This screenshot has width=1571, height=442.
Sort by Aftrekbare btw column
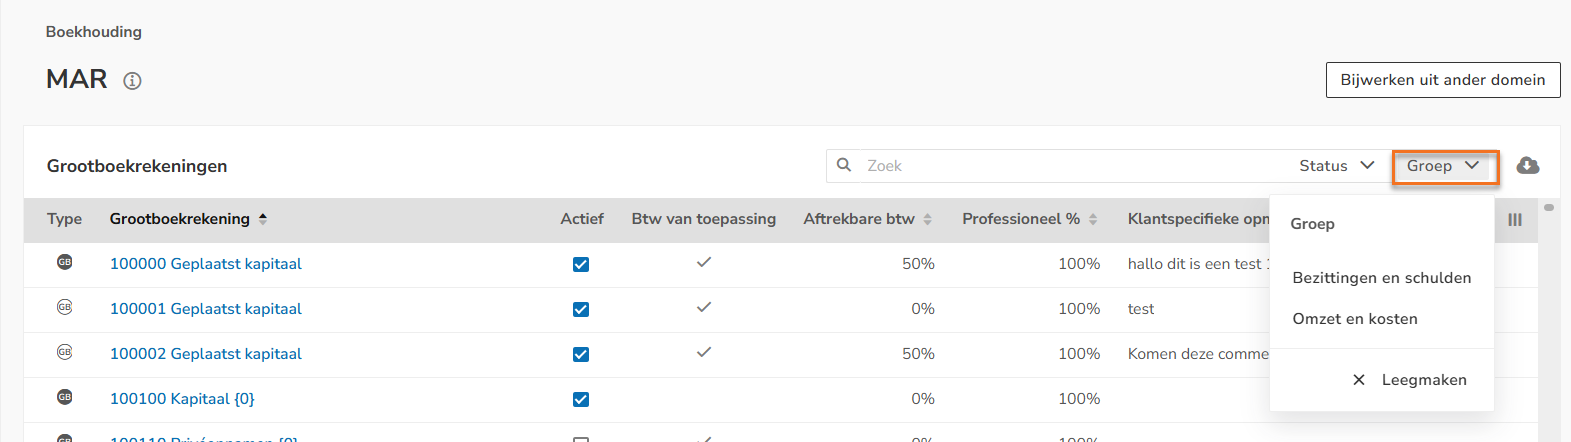[867, 219]
